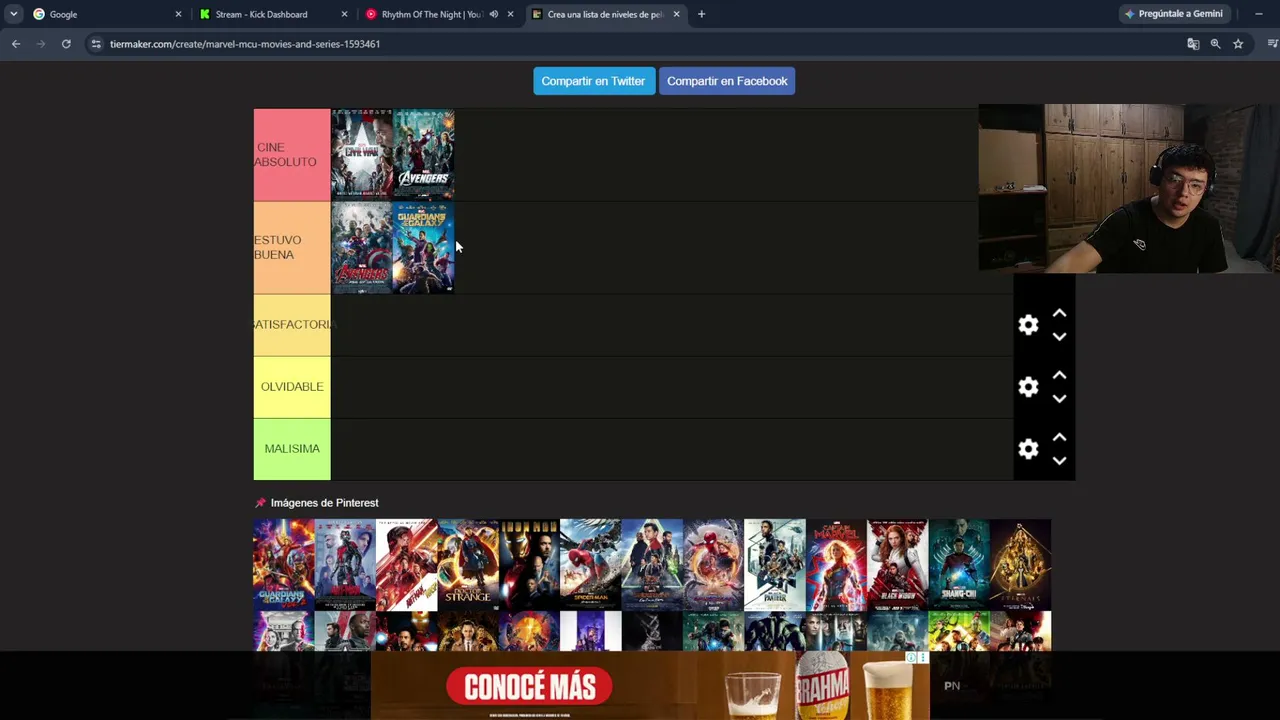
Task: Open the tab search dropdown arrow
Action: coord(13,14)
